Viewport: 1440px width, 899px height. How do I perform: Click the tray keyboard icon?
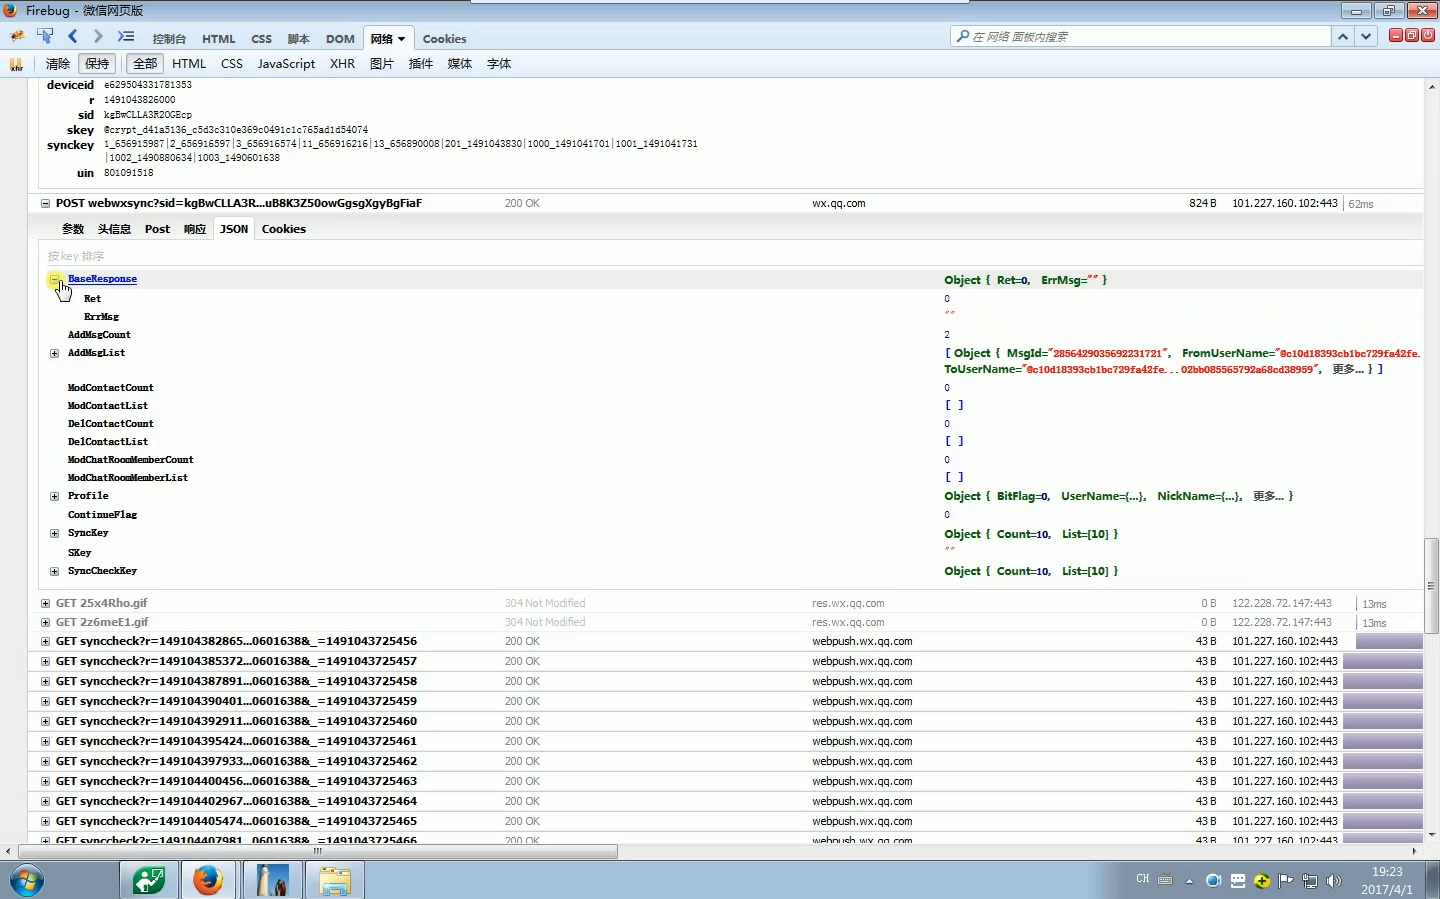click(1165, 880)
